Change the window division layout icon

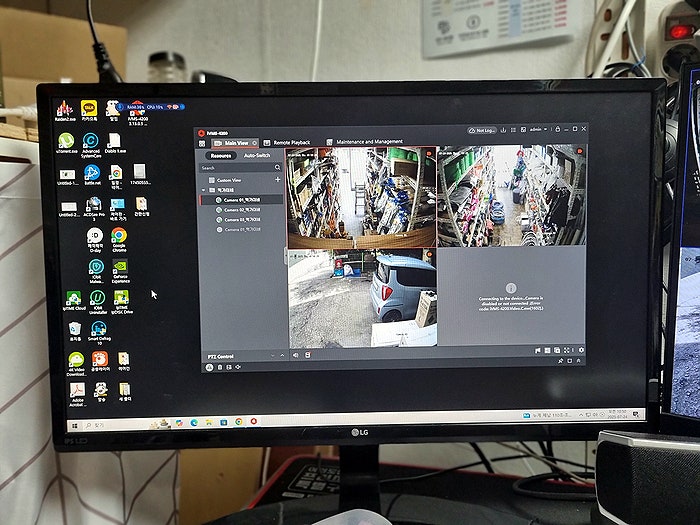pos(548,351)
